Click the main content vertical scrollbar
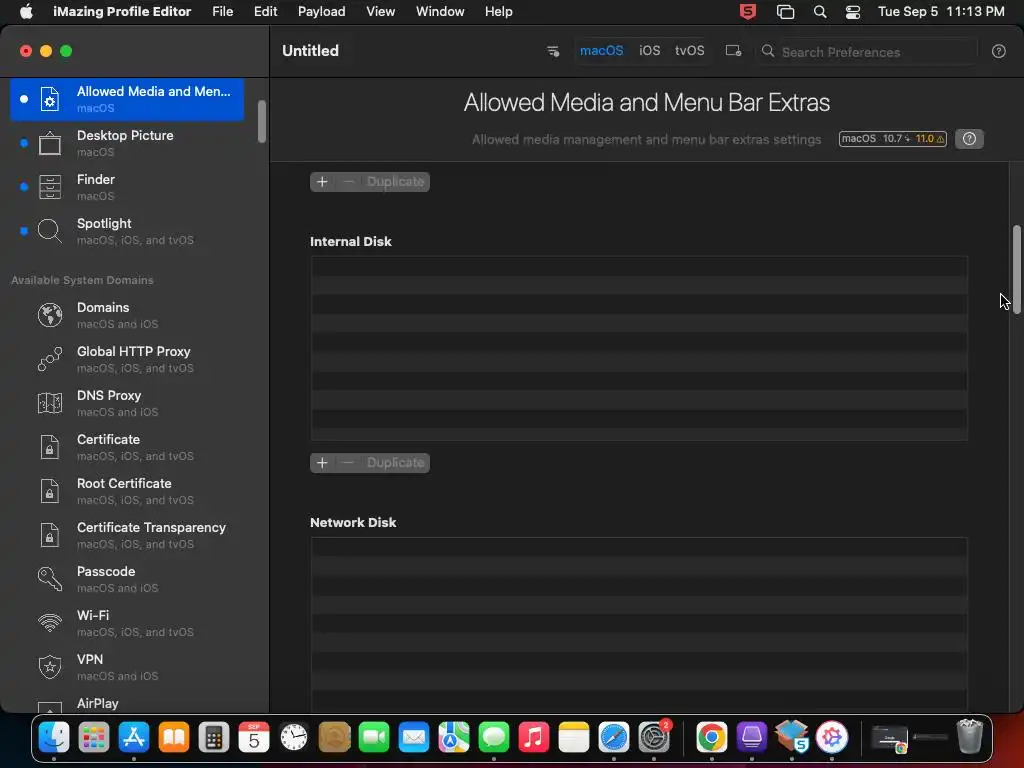 tap(1016, 269)
